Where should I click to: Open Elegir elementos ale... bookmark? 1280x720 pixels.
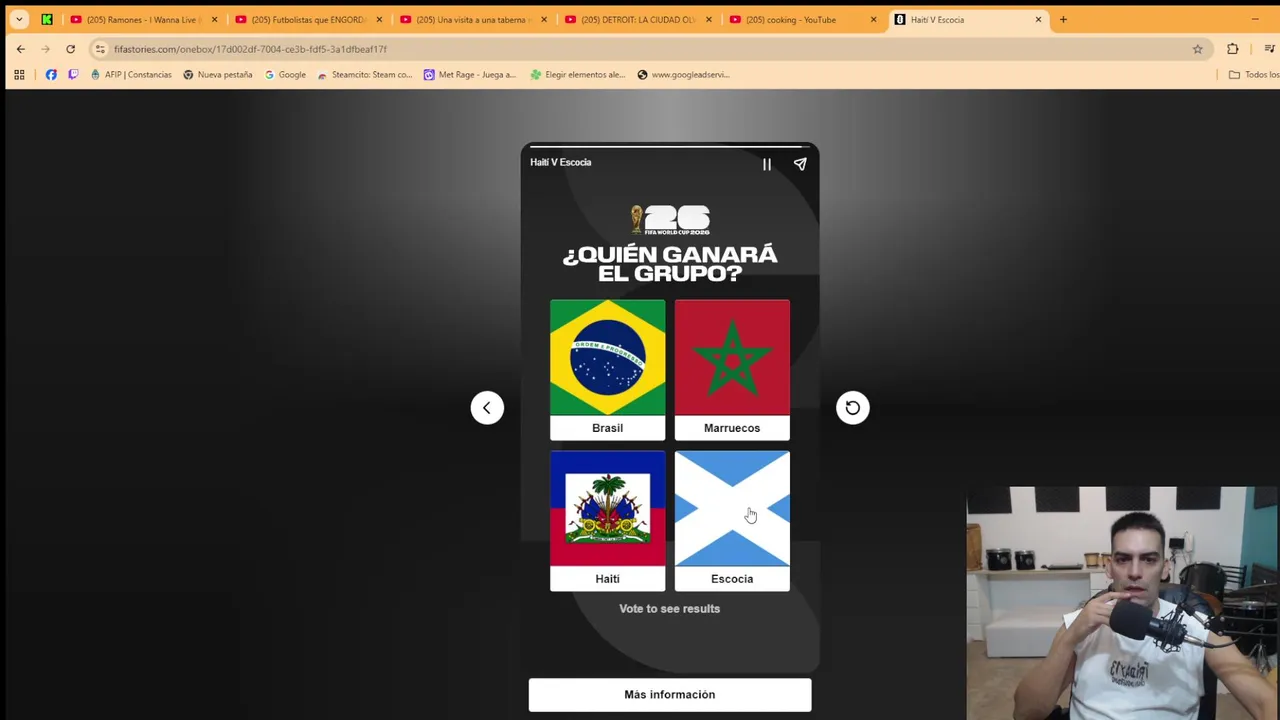[578, 75]
